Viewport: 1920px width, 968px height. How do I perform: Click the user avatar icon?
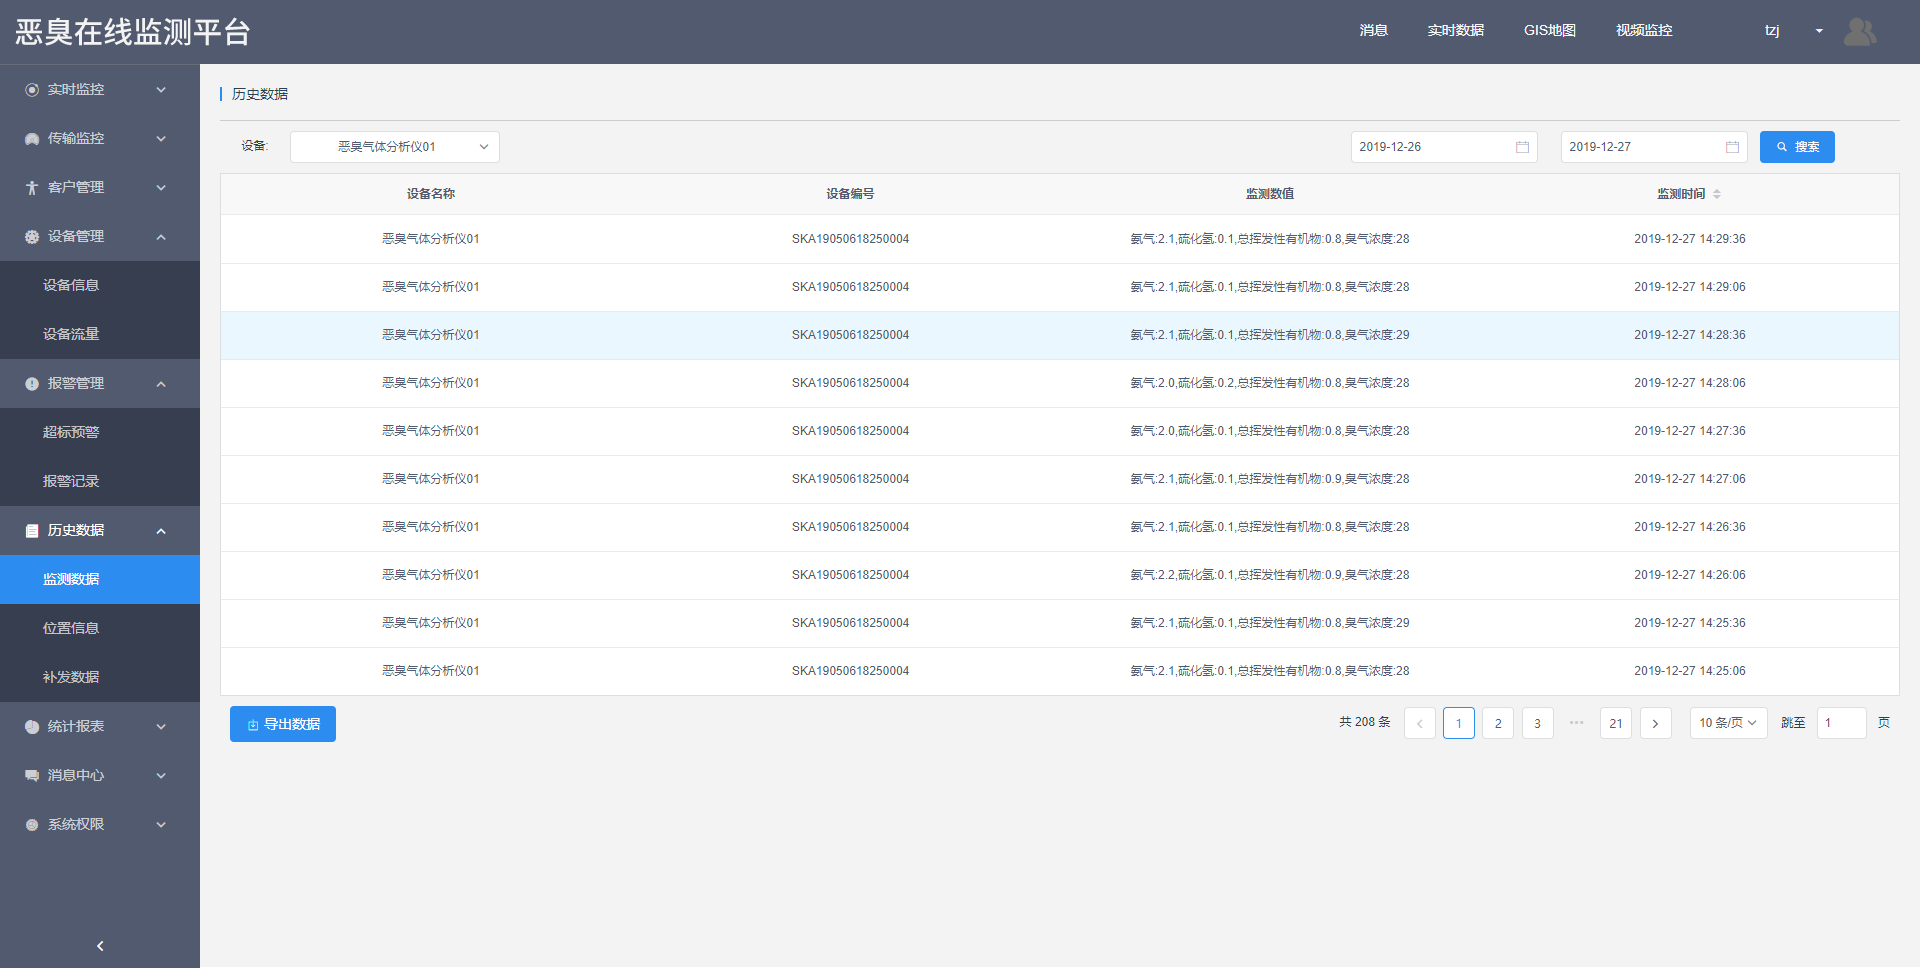point(1860,31)
